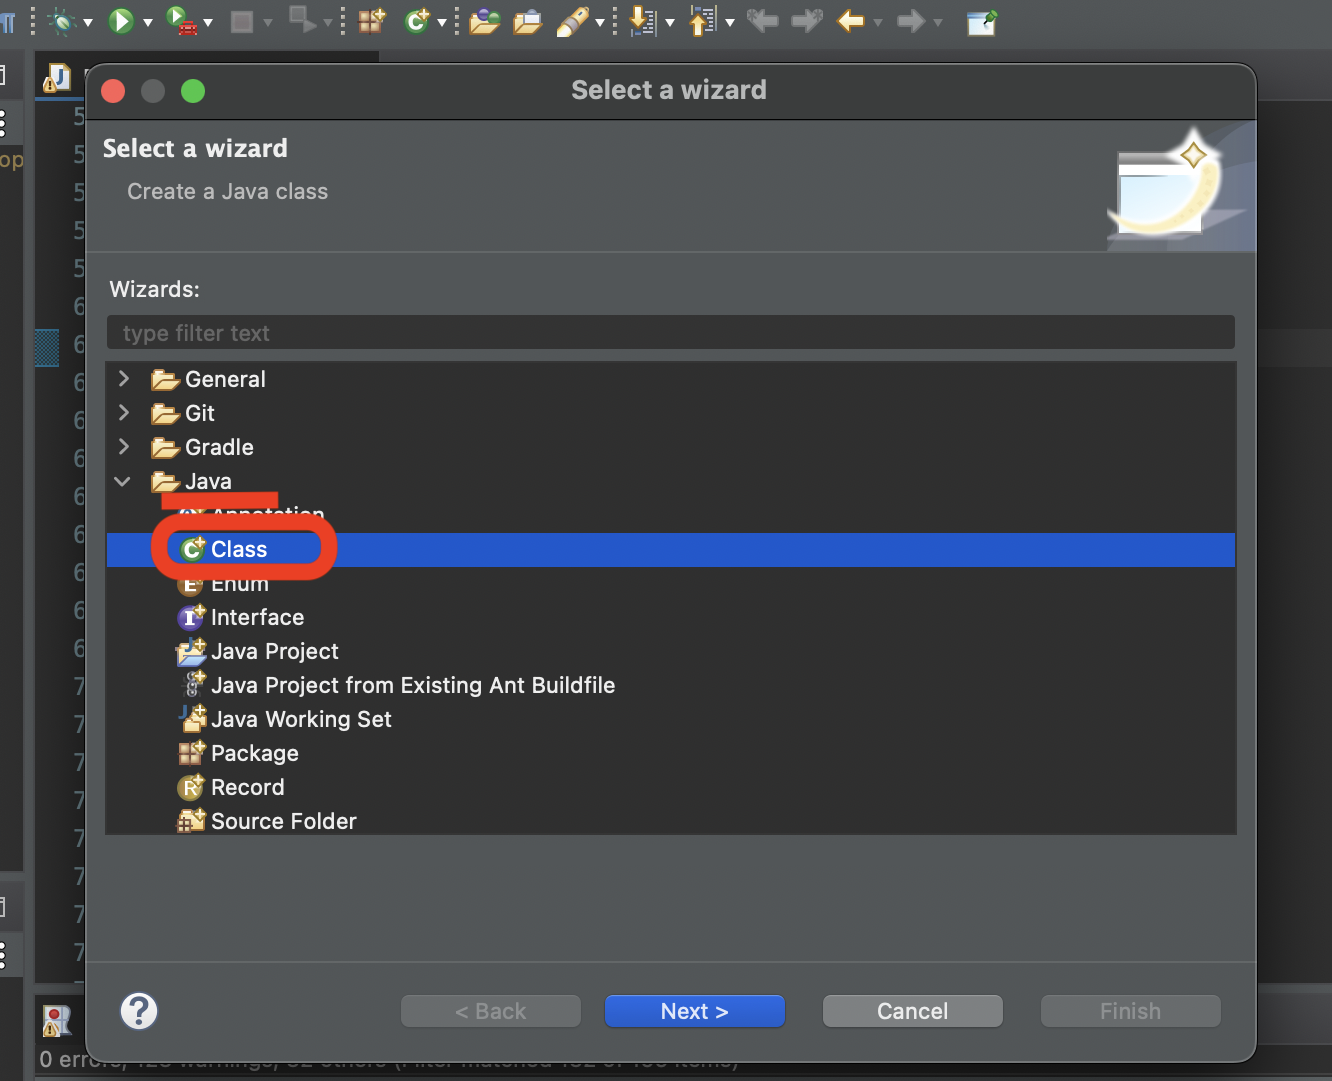This screenshot has height=1081, width=1332.
Task: Click the type filter text field
Action: (670, 333)
